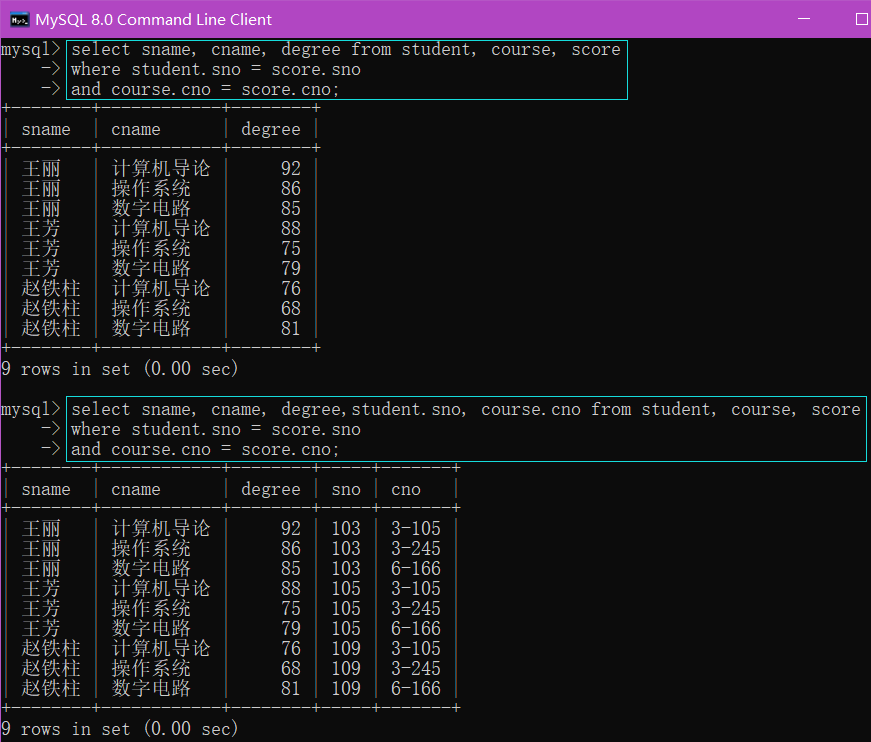The image size is (871, 742).
Task: Click degree '88' in the three-column table
Action: (x=291, y=228)
